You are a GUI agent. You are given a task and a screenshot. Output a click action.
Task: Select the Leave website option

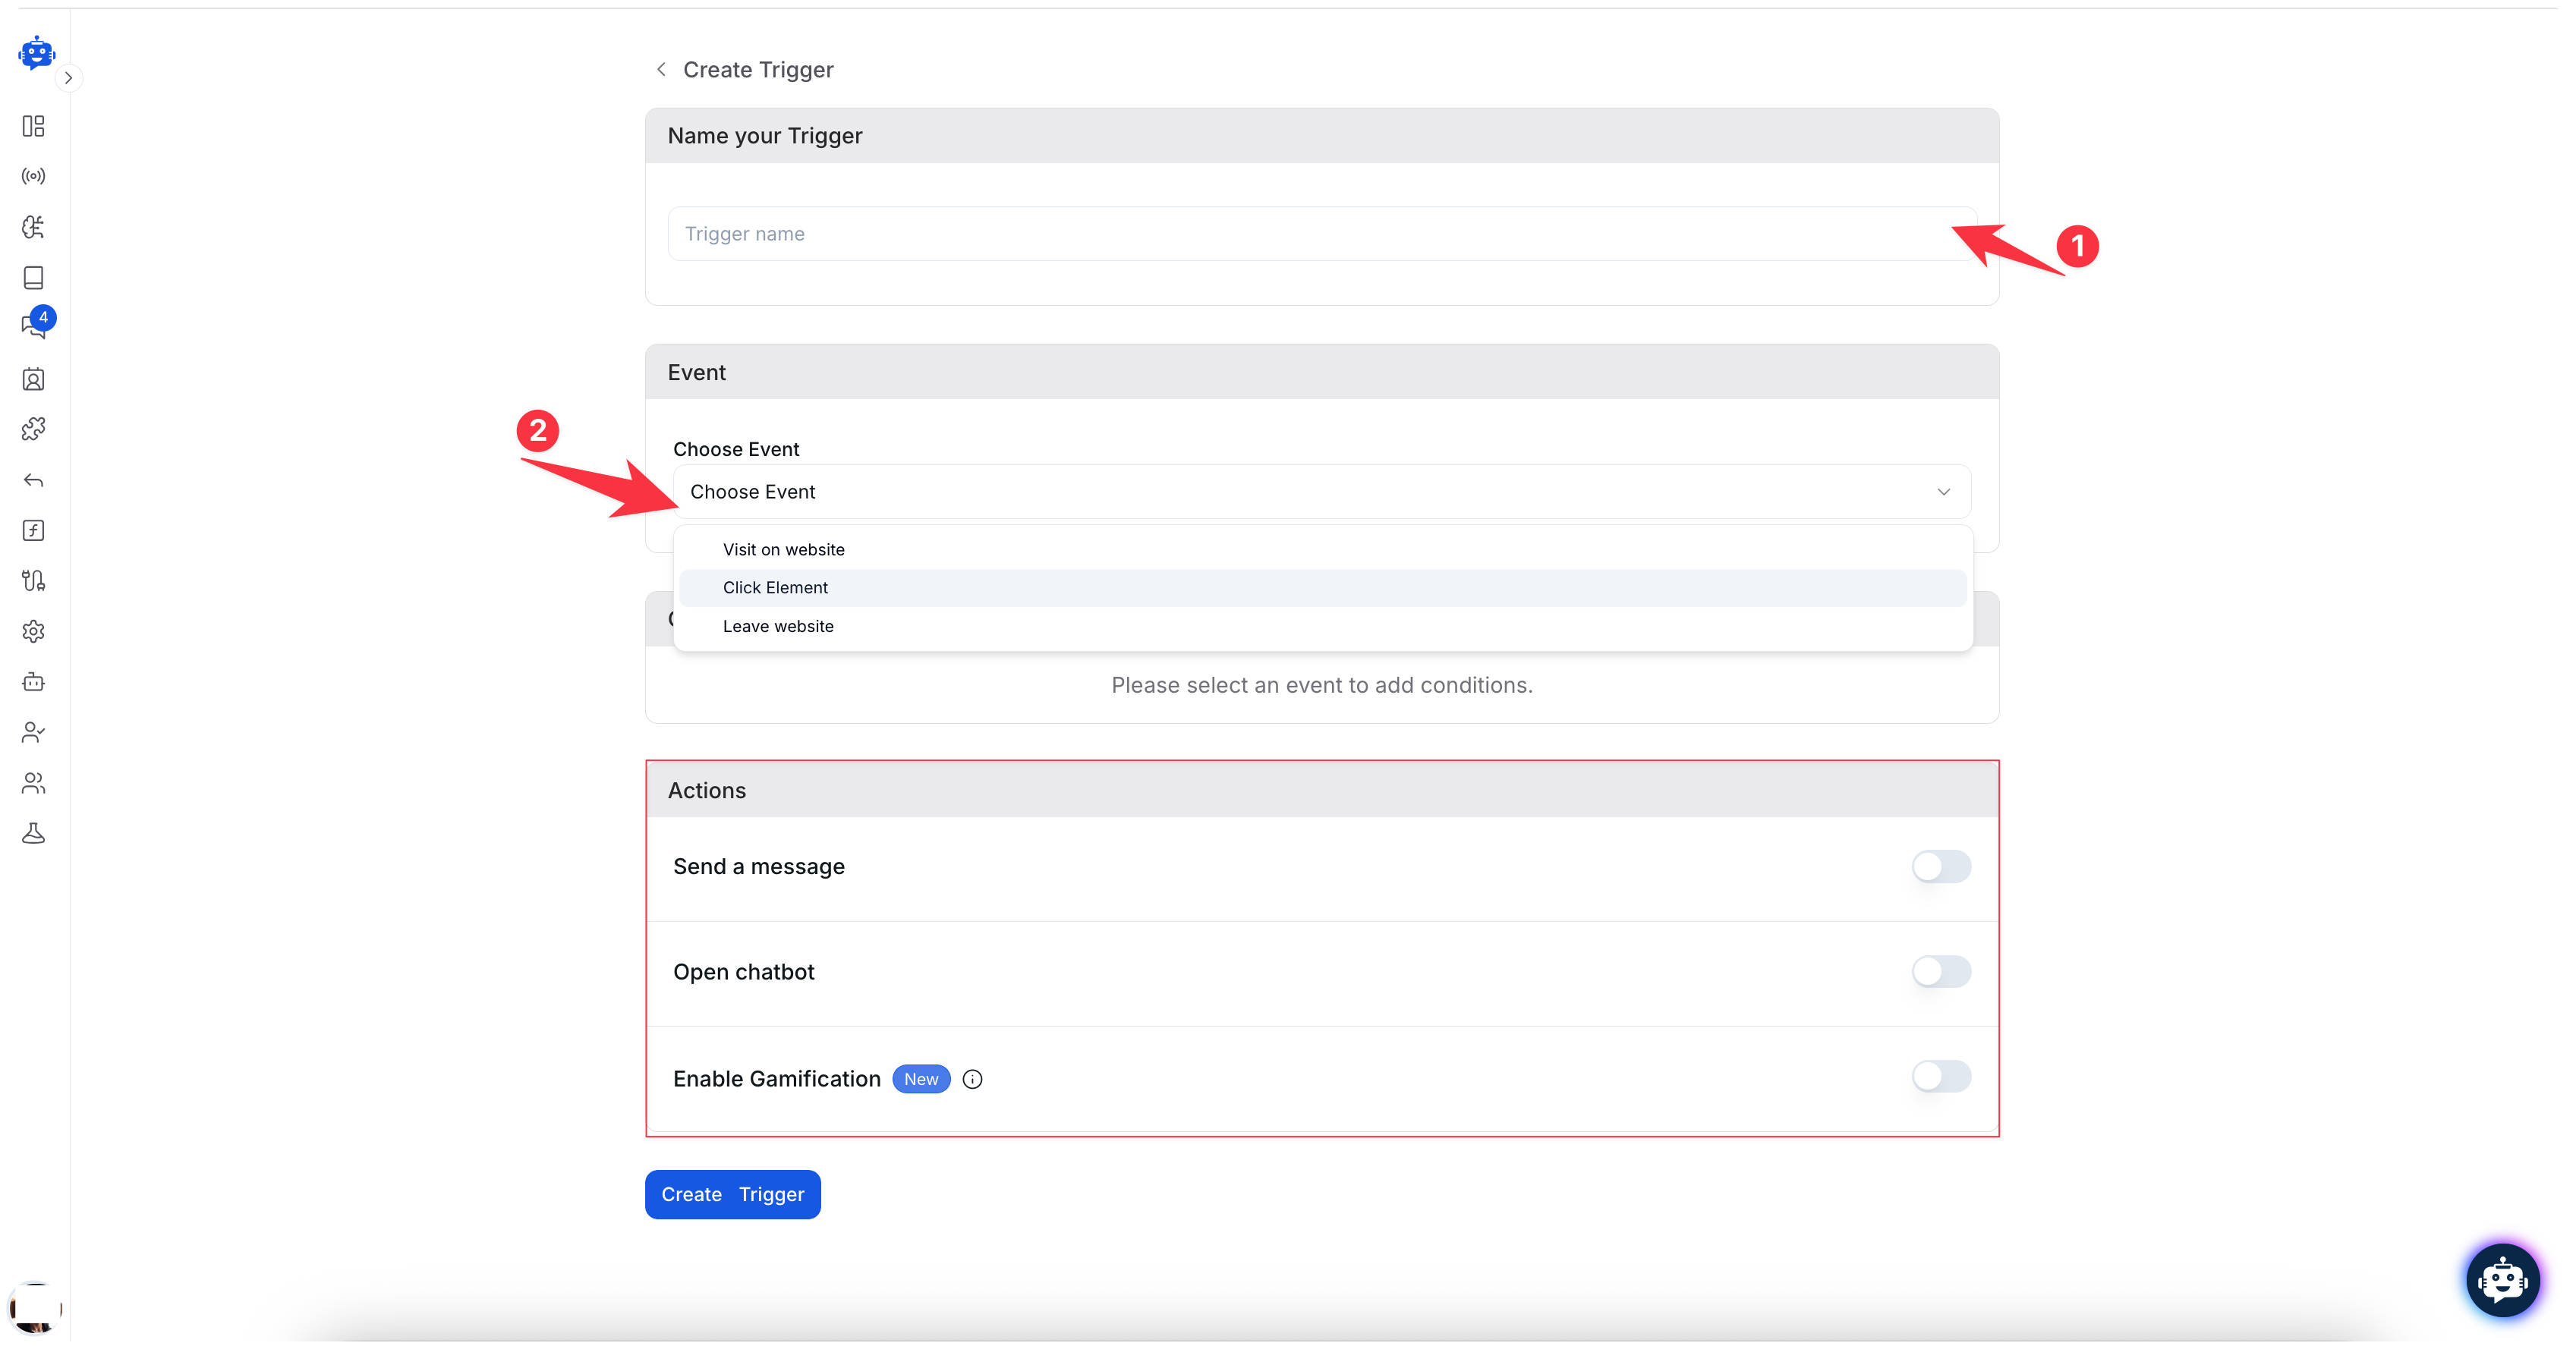(778, 626)
